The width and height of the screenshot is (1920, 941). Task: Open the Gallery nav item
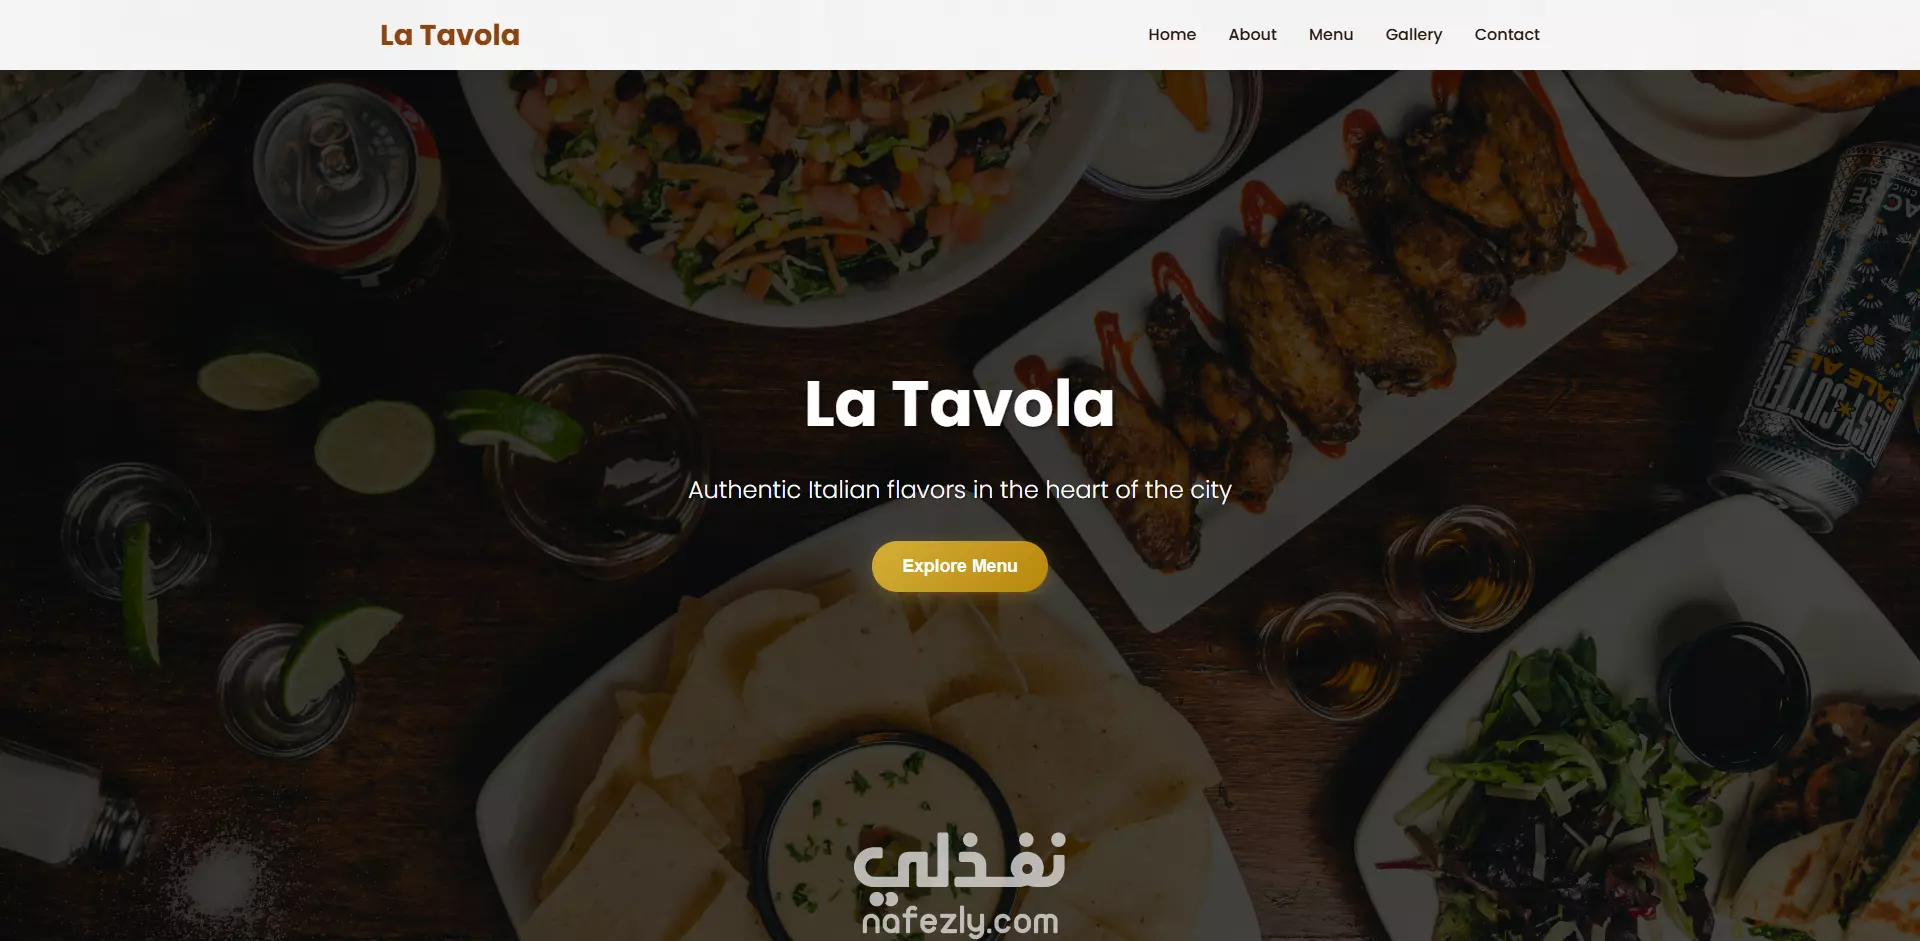point(1413,34)
